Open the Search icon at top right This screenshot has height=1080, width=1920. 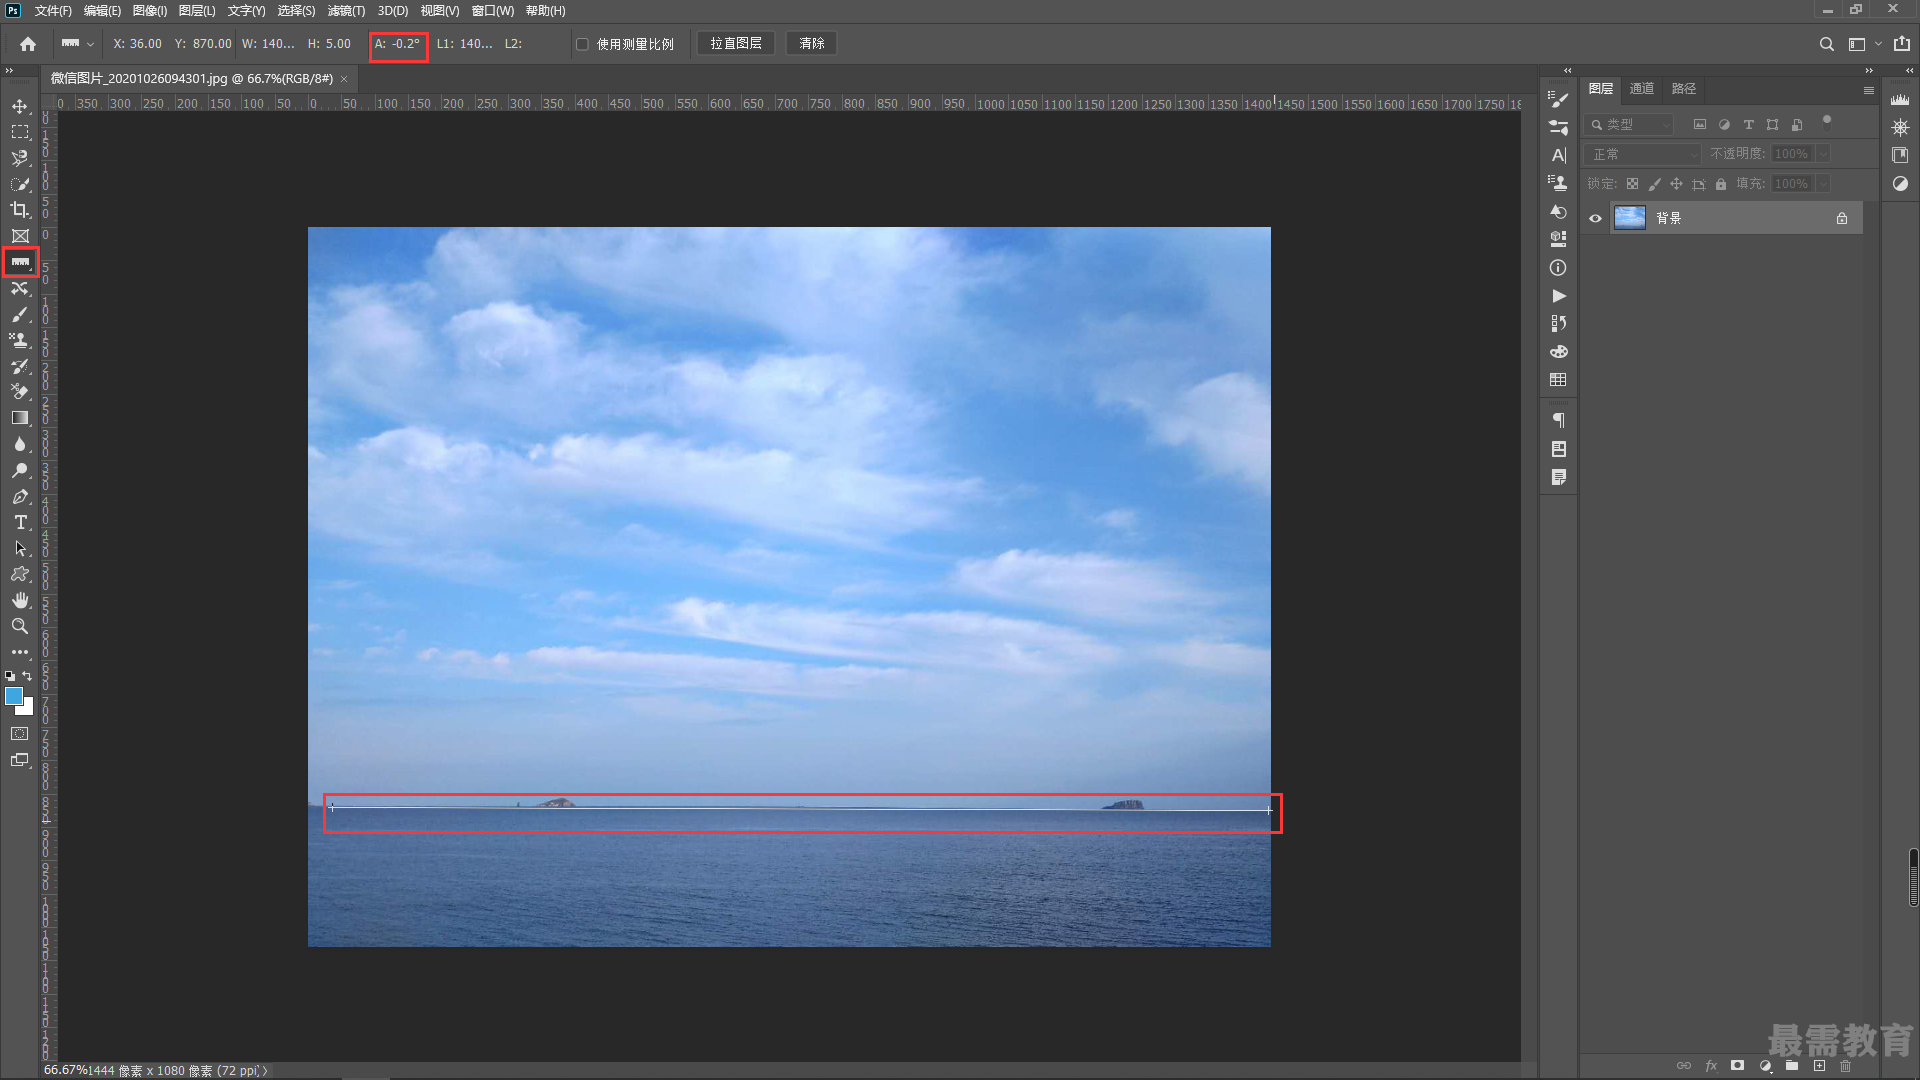[x=1826, y=44]
